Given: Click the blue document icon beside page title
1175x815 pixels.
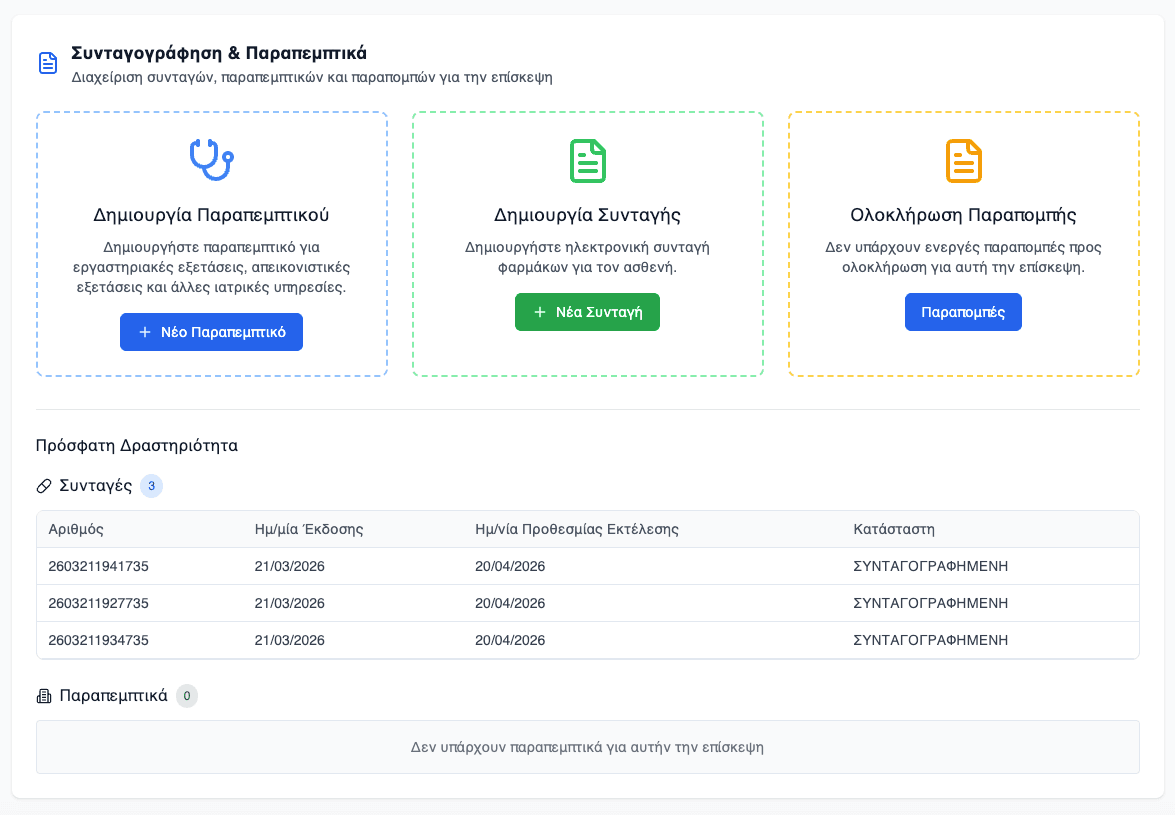Looking at the screenshot, I should tap(48, 63).
